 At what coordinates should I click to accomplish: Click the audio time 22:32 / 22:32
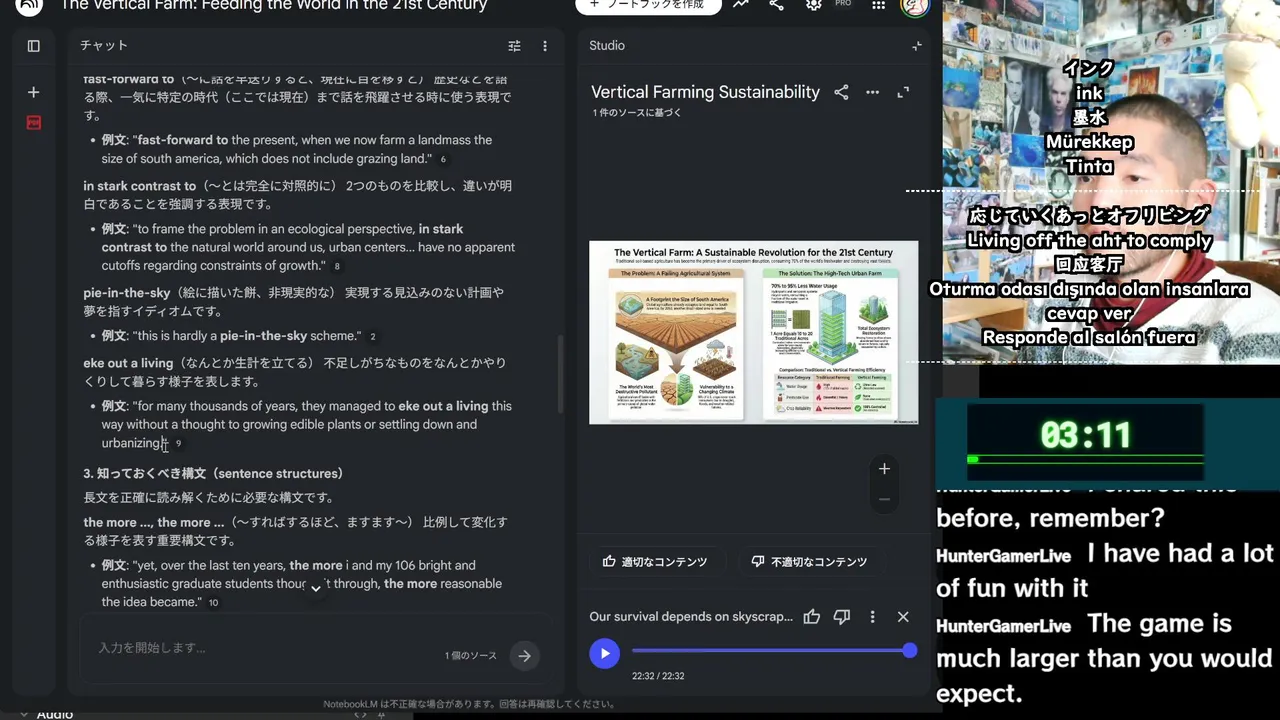click(658, 676)
